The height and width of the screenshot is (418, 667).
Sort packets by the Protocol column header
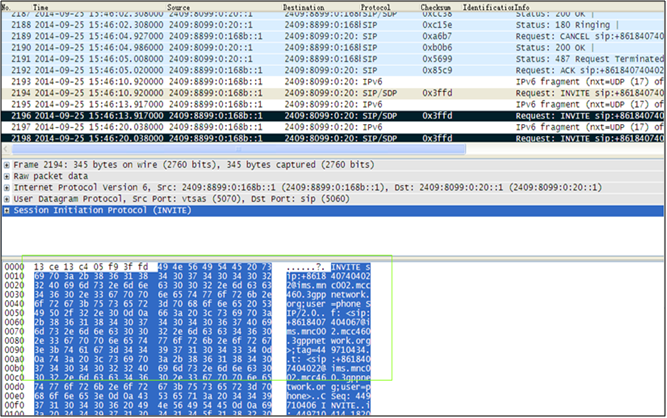[375, 7]
